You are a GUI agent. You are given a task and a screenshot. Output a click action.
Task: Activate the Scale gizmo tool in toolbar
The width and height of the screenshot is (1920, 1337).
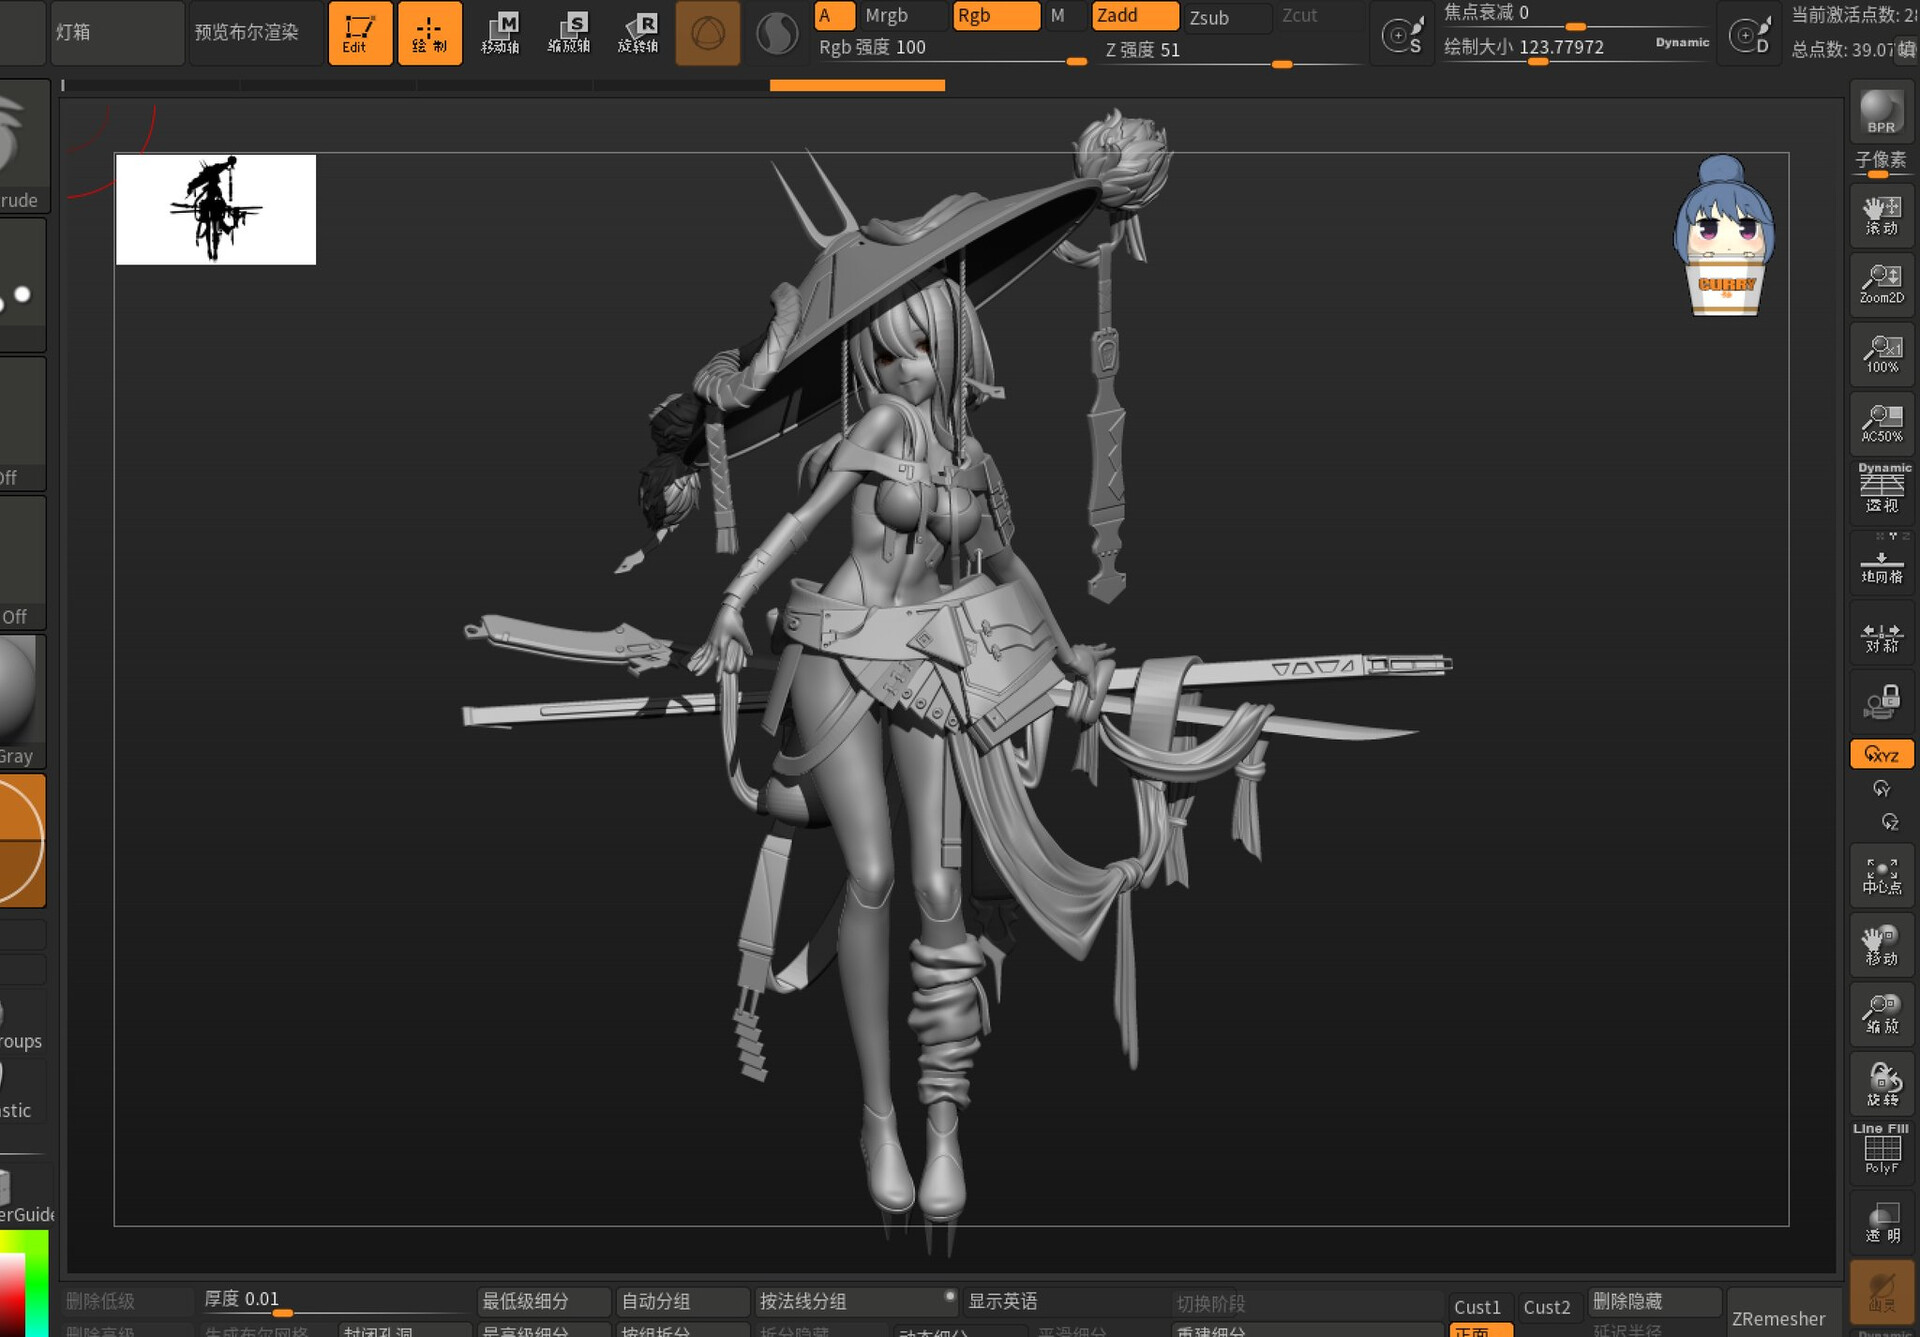[x=569, y=33]
